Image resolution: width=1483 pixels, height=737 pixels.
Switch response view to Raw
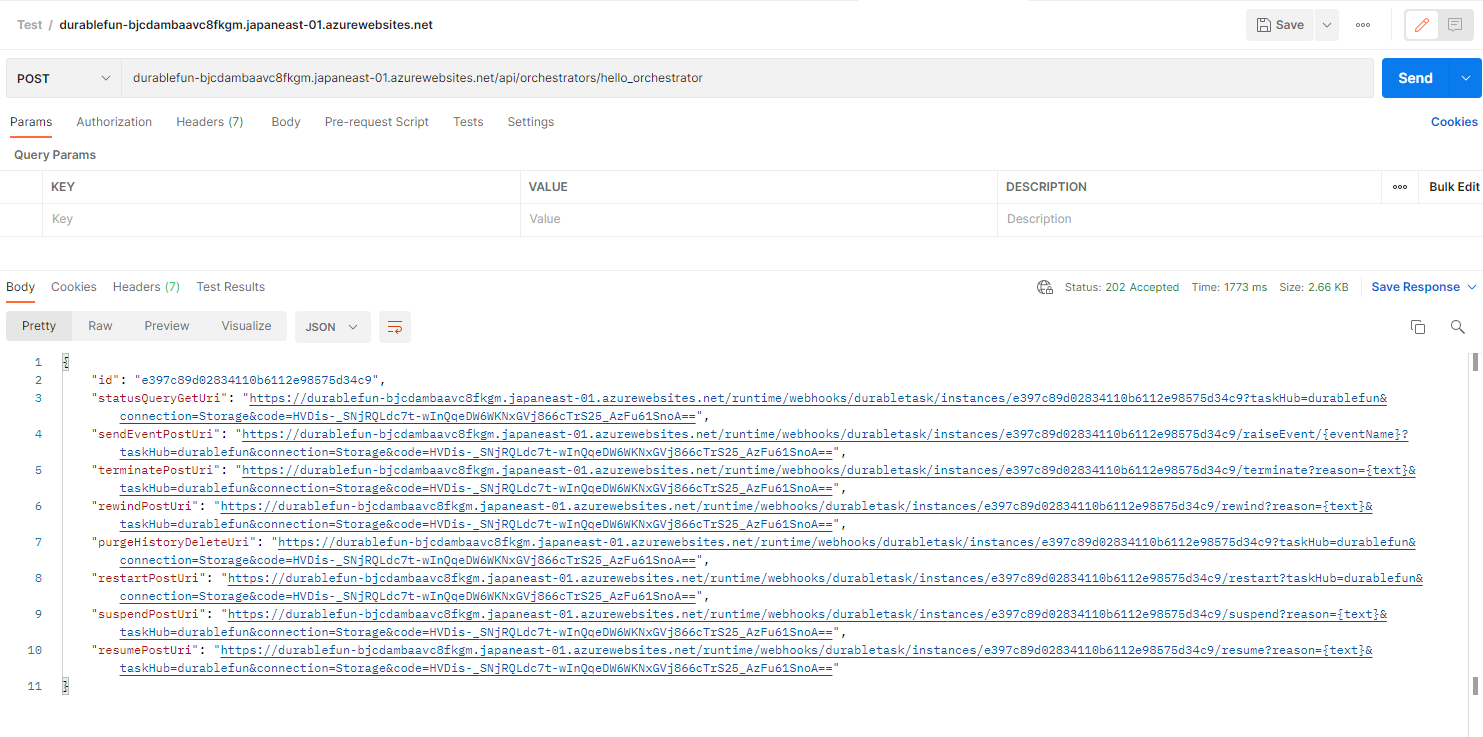click(x=100, y=326)
